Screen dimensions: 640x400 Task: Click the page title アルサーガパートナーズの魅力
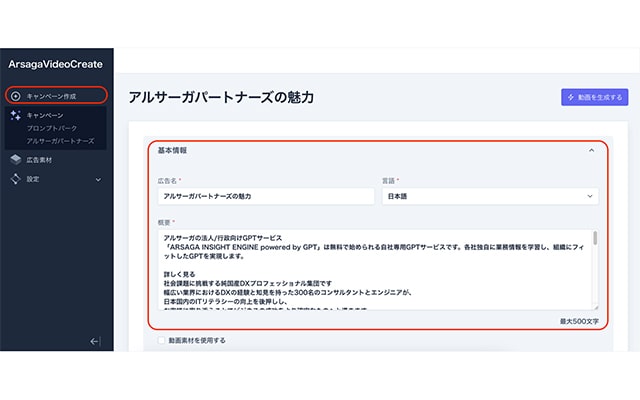(221, 97)
